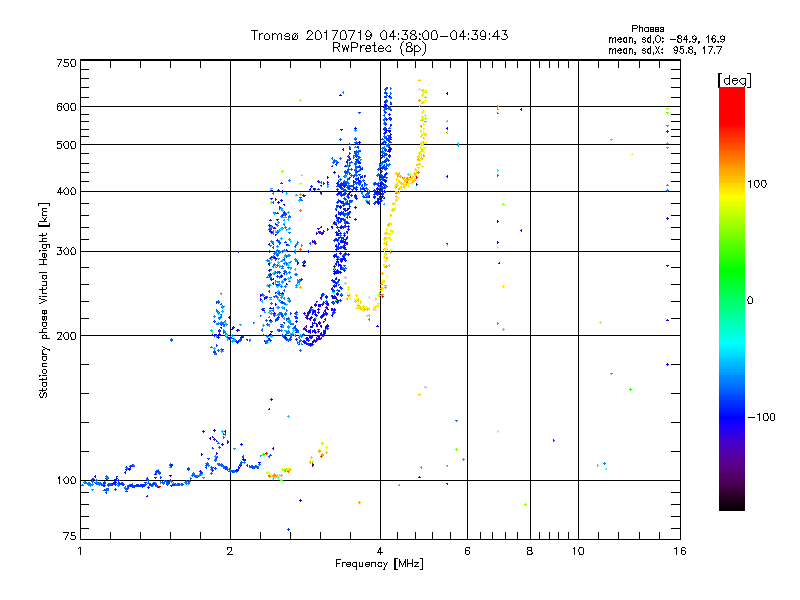Select the 'RwPretec (8p)' subtitle text
The width and height of the screenshot is (800, 600).
tap(379, 48)
